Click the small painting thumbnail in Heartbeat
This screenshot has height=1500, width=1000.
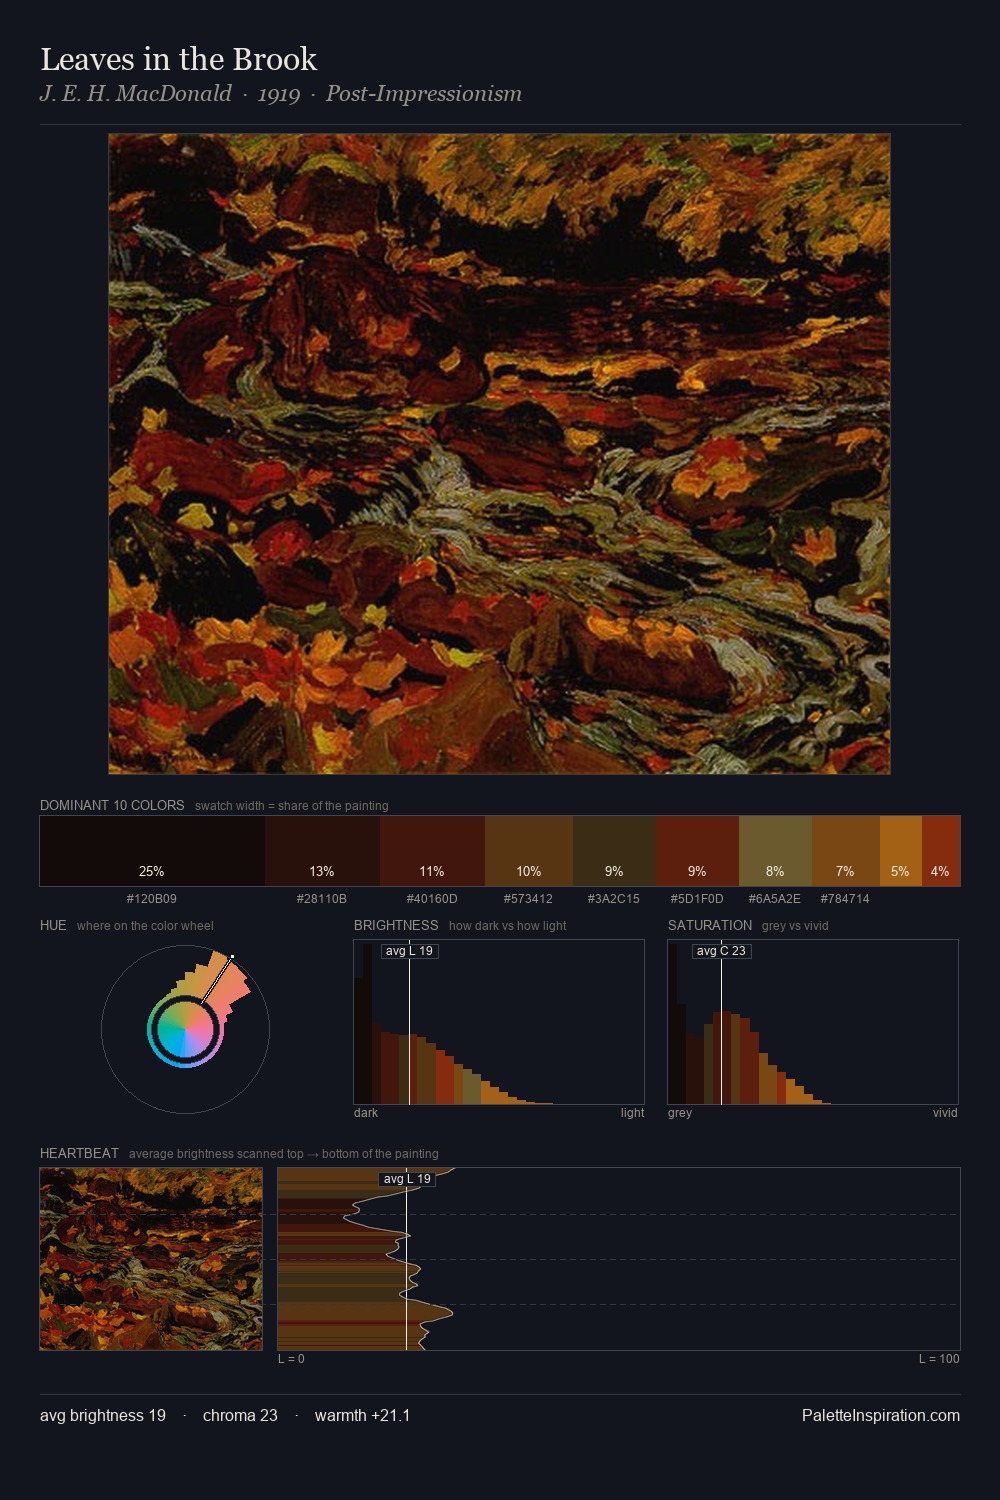pyautogui.click(x=151, y=1259)
